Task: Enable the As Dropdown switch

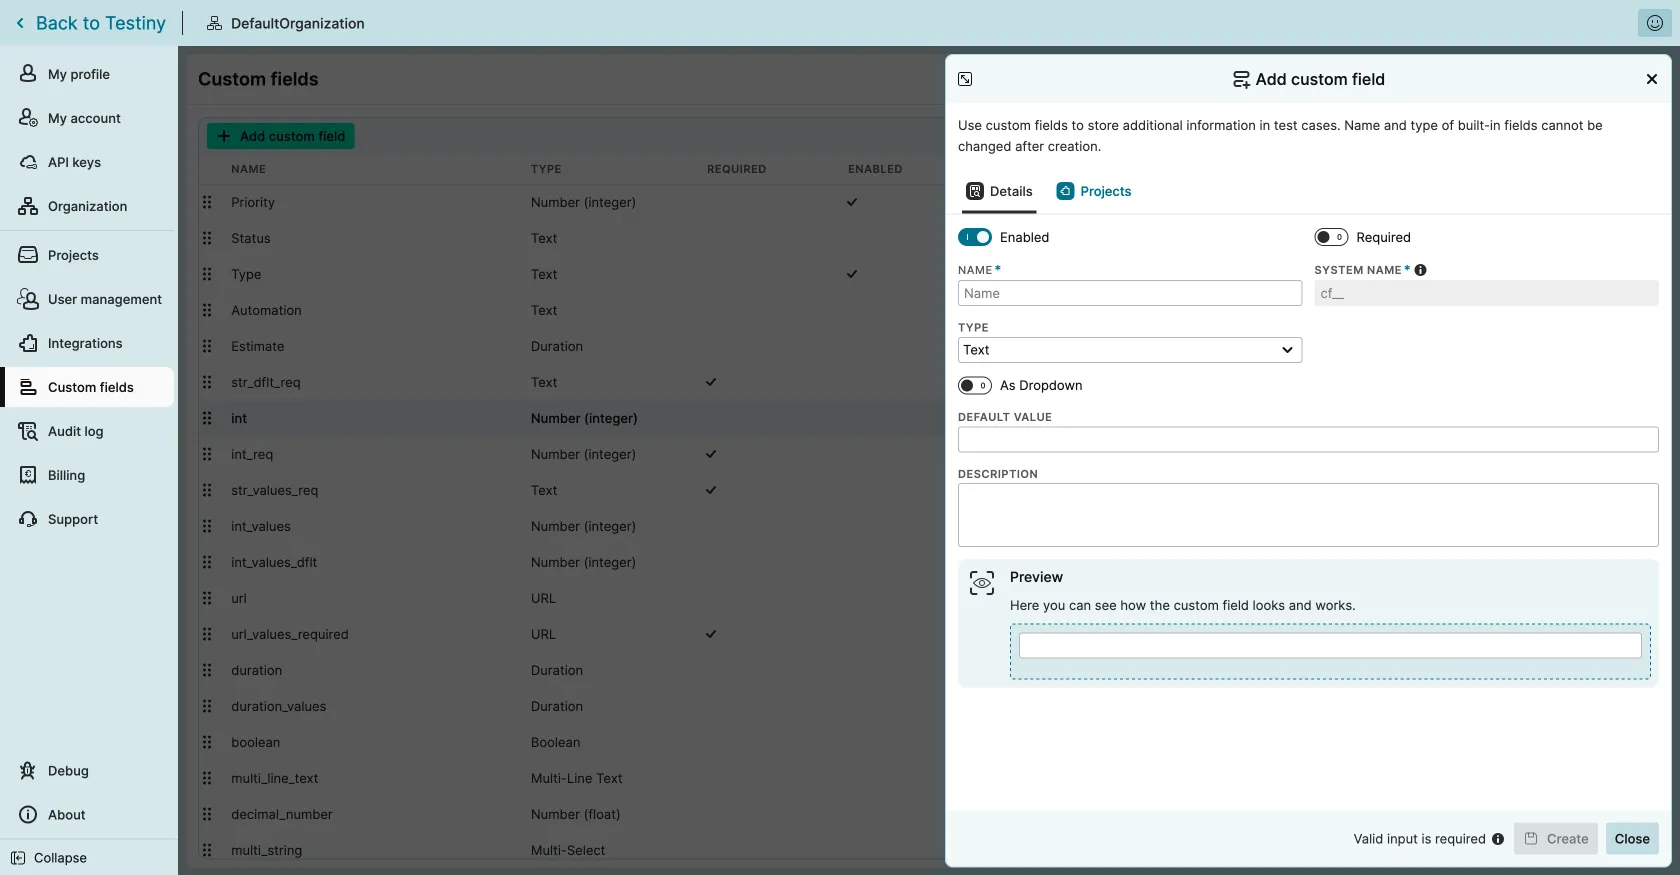Action: point(975,385)
